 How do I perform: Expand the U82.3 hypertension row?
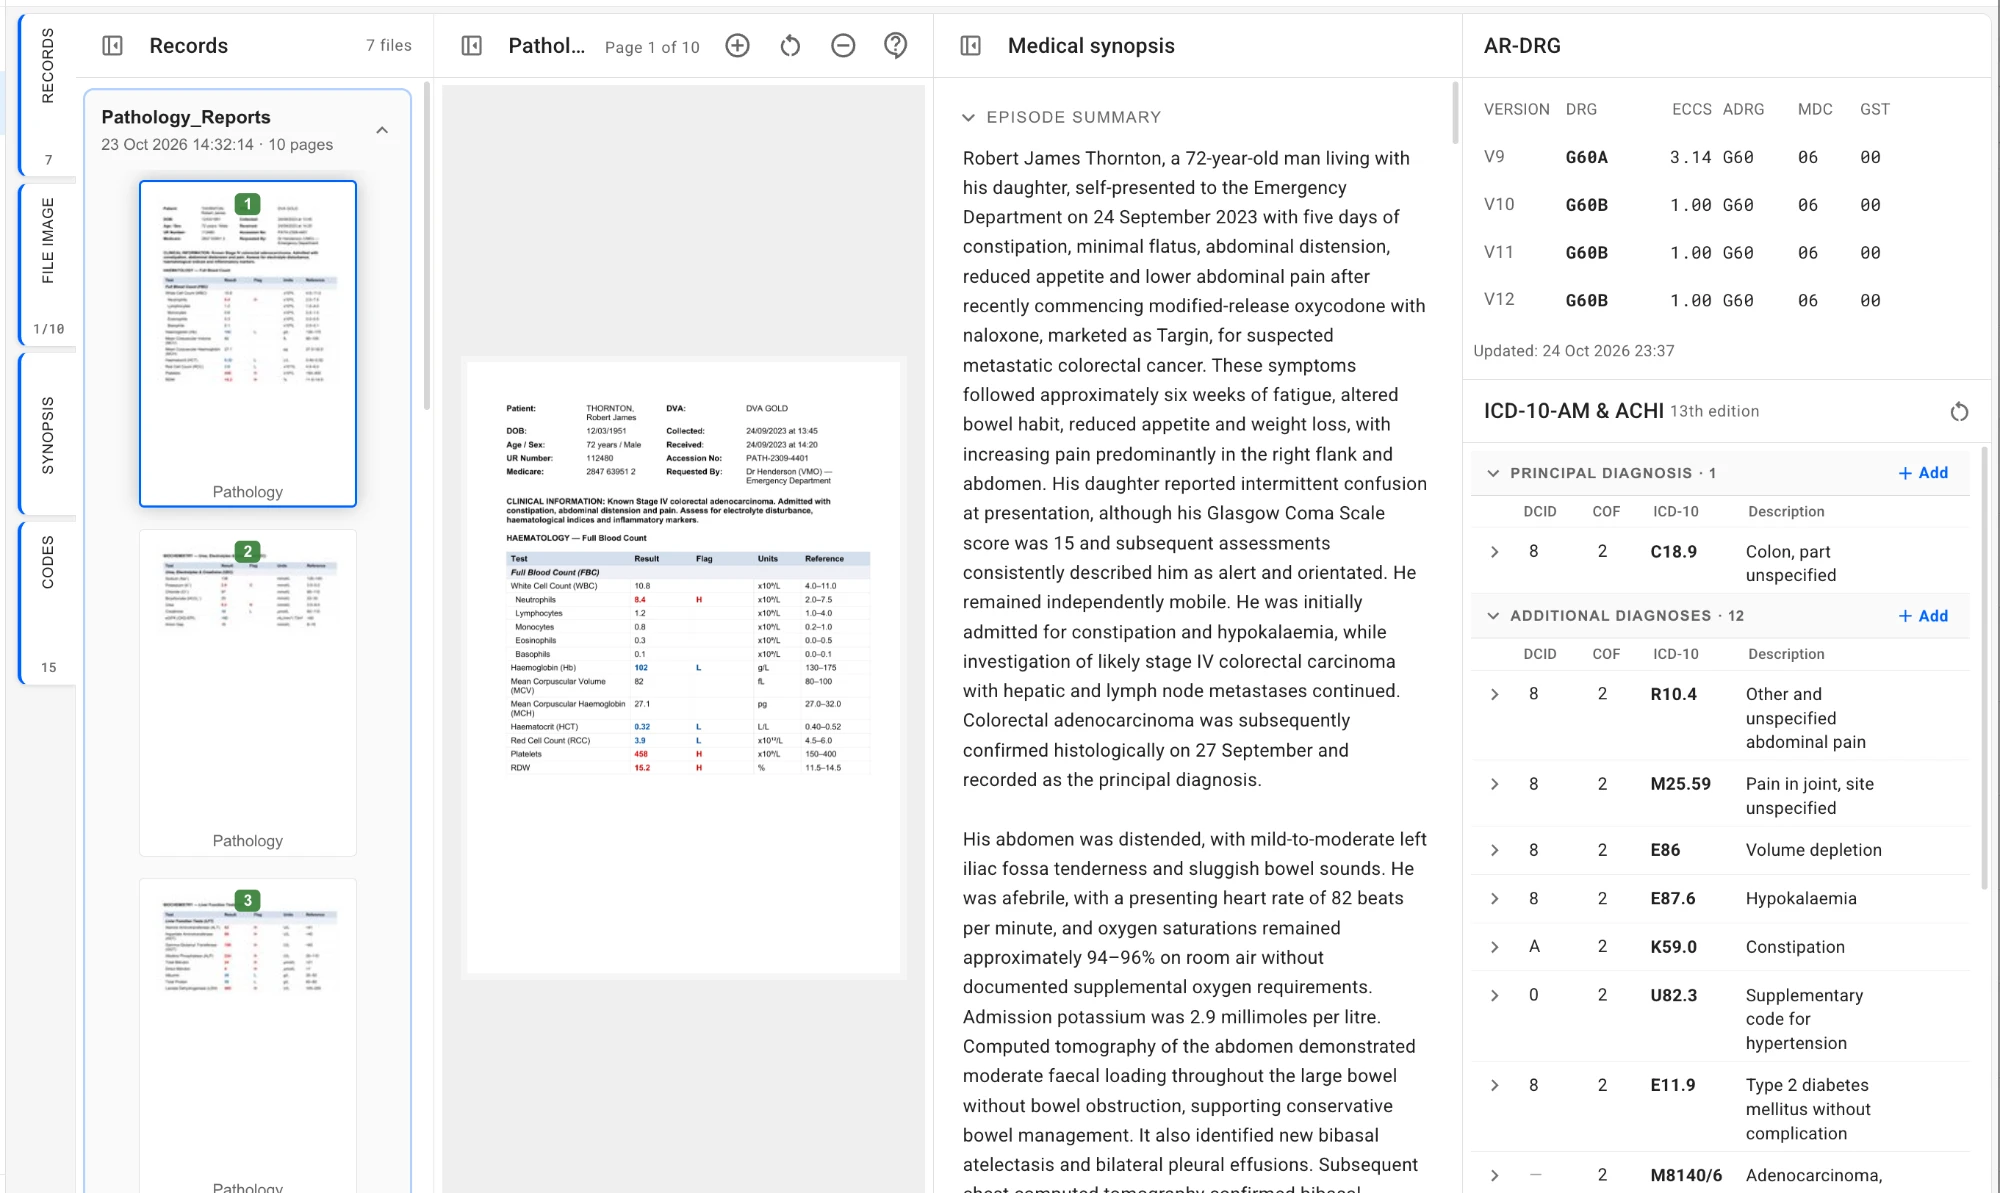tap(1495, 995)
